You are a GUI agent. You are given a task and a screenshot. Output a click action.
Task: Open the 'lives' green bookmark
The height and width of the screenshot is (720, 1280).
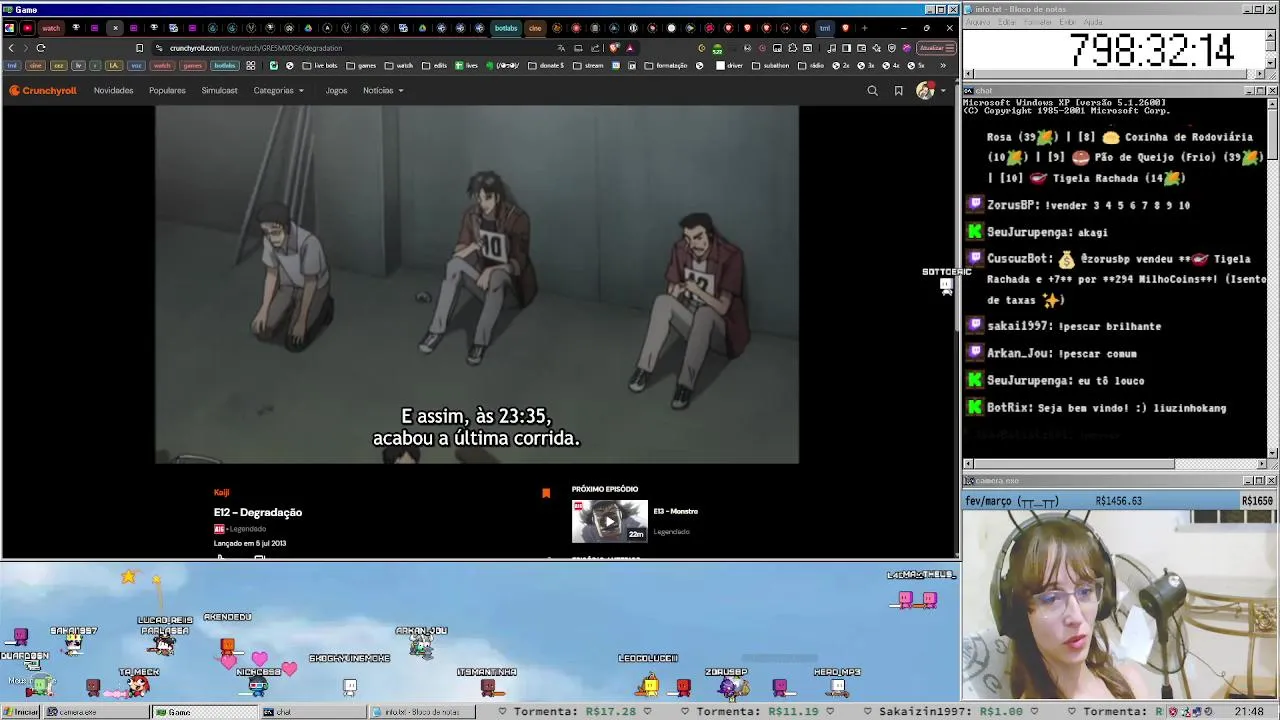click(x=466, y=66)
